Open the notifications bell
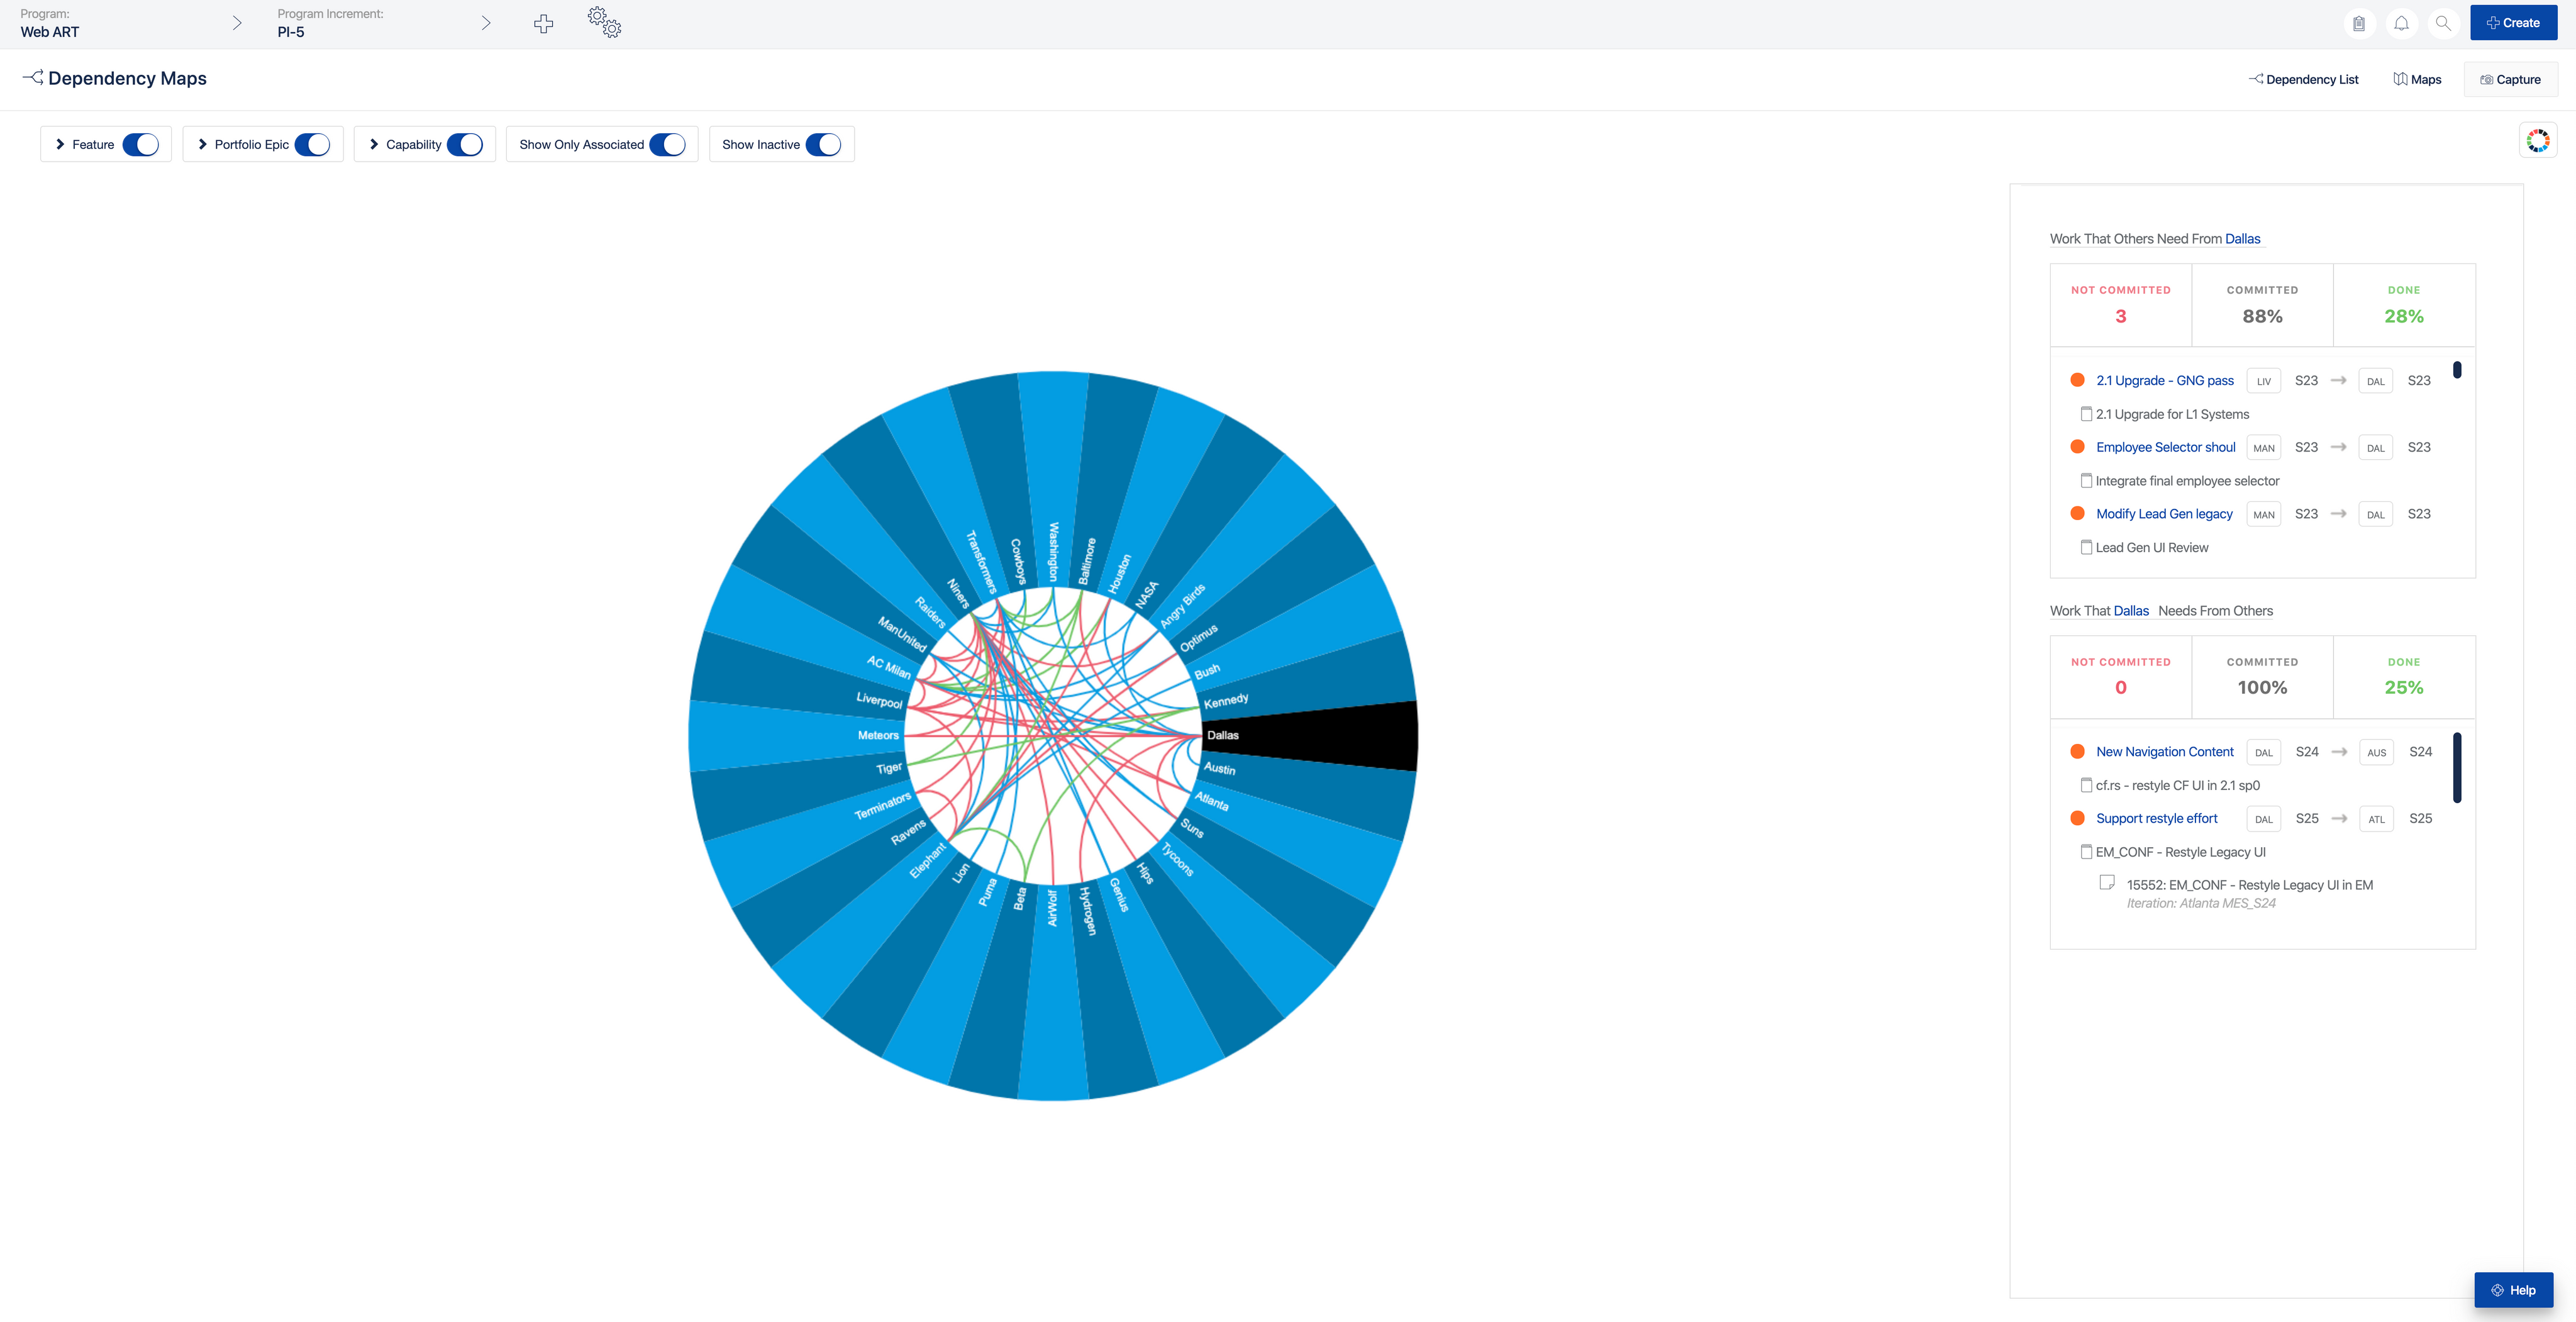Image resolution: width=2576 pixels, height=1322 pixels. (2401, 23)
